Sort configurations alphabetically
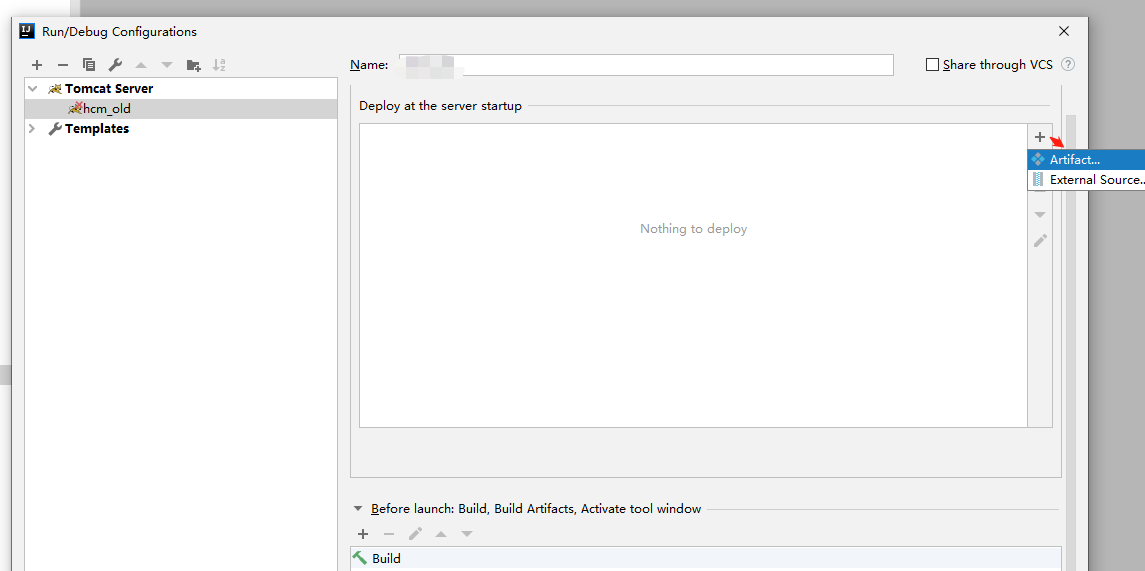The width and height of the screenshot is (1145, 571). tap(219, 65)
